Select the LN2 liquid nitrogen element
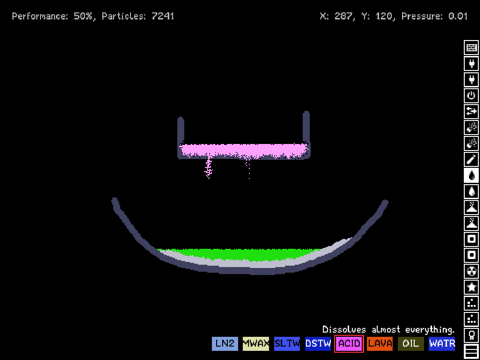The width and height of the screenshot is (480, 360). tap(225, 344)
